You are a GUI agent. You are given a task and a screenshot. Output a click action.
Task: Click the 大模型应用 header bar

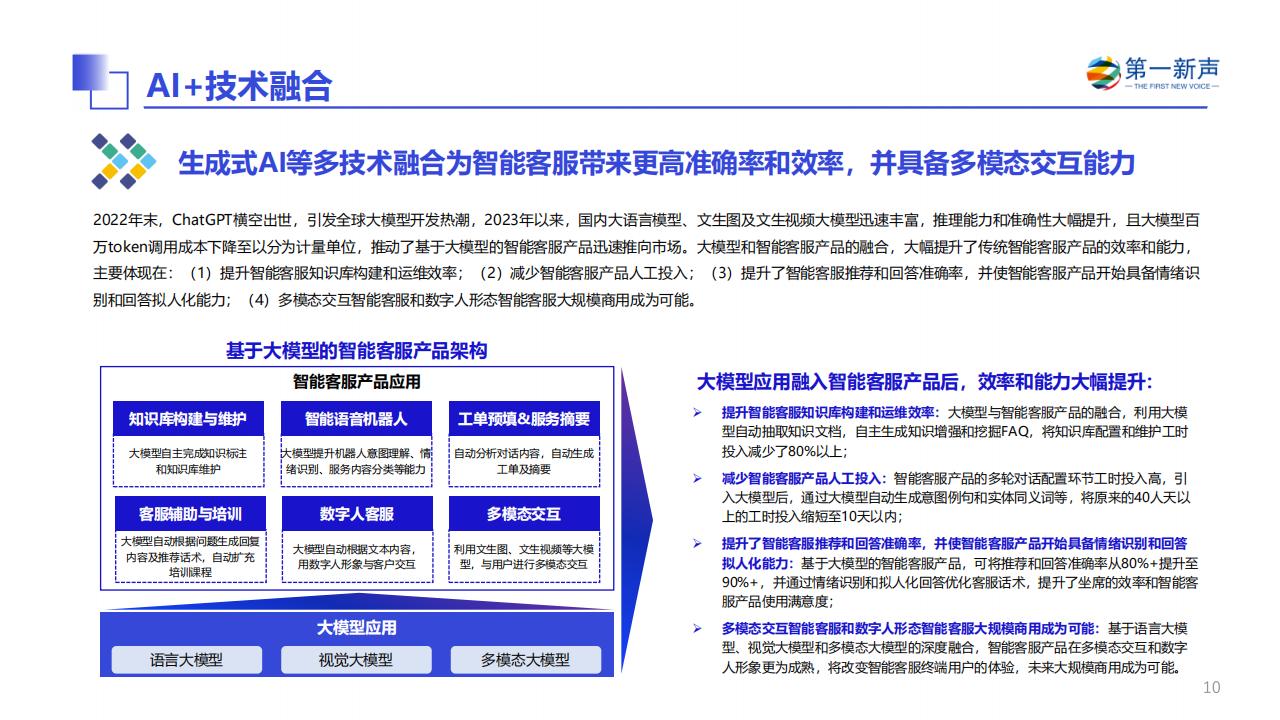point(357,628)
